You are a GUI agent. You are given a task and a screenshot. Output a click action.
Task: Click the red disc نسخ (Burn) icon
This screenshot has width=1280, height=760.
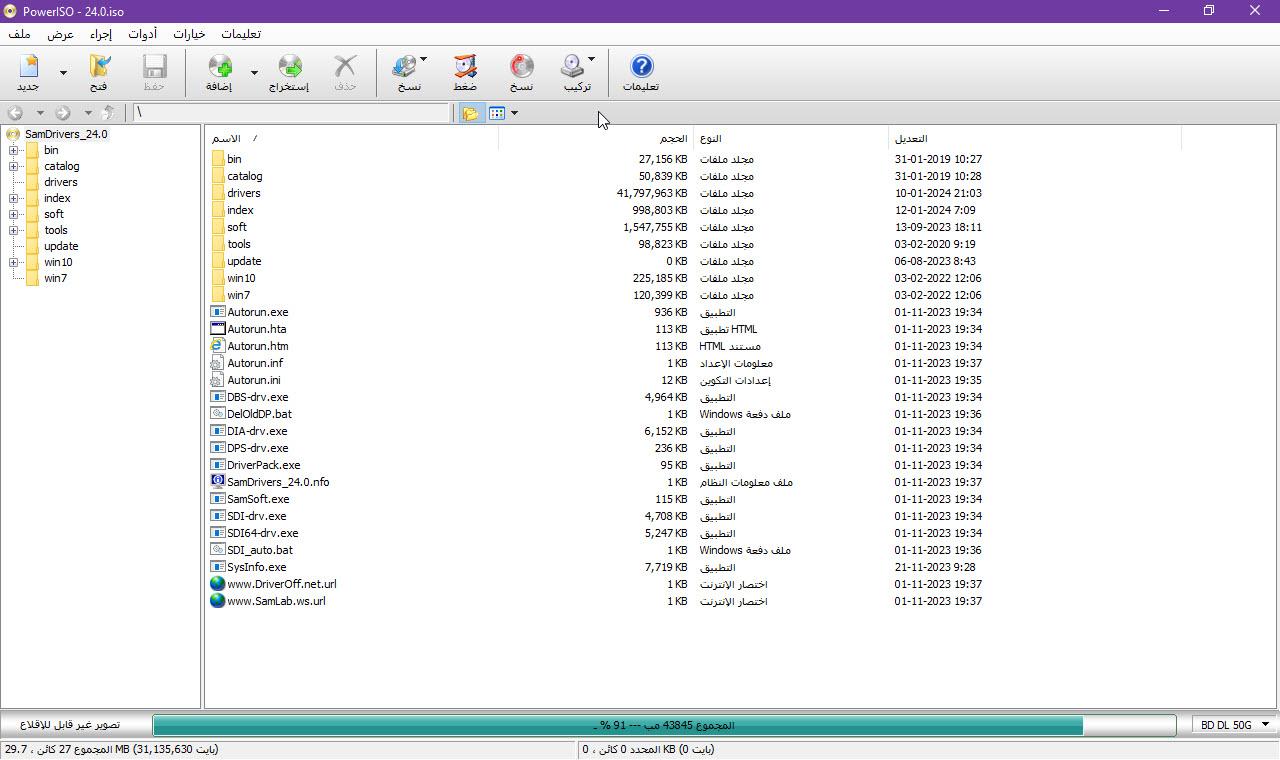(x=521, y=67)
